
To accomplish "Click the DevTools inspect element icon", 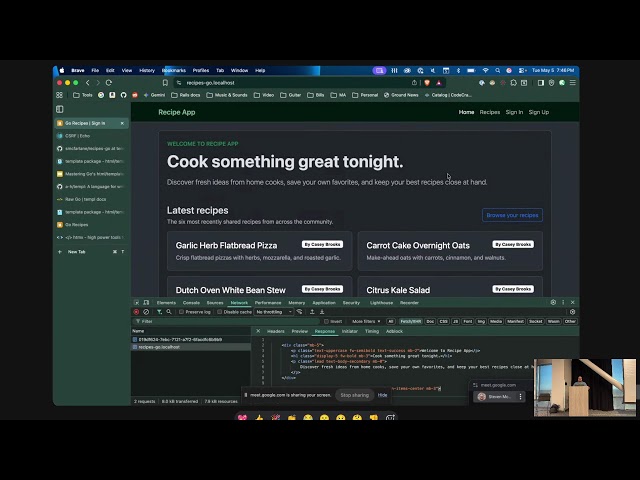I will tap(137, 303).
